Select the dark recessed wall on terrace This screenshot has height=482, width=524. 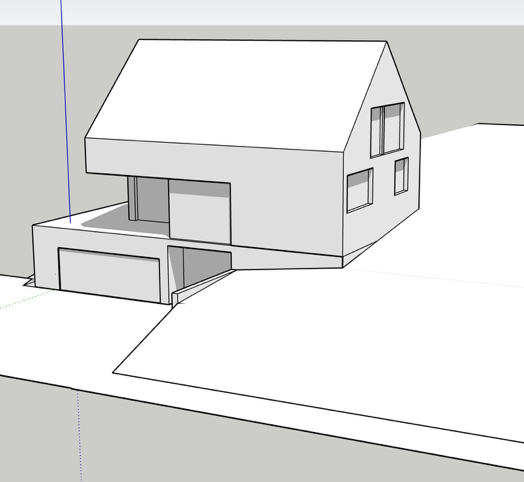[x=152, y=200]
